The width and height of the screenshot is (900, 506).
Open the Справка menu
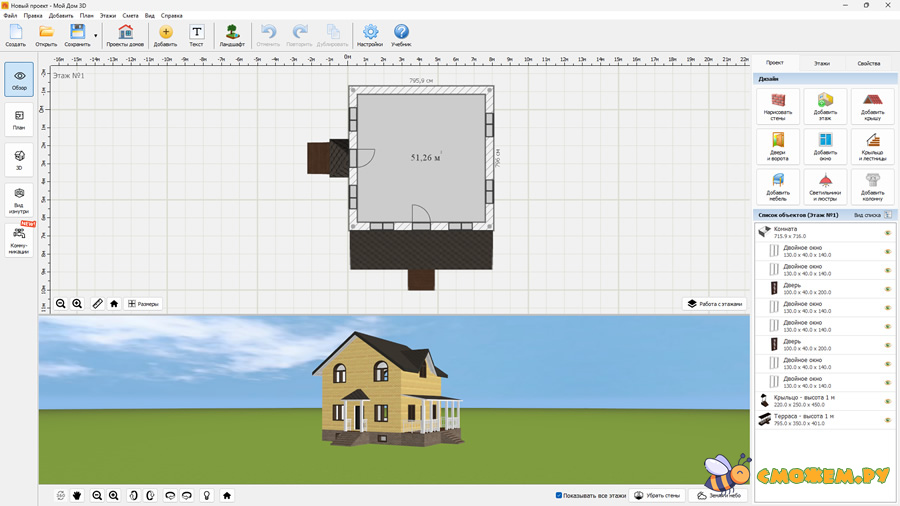click(171, 15)
